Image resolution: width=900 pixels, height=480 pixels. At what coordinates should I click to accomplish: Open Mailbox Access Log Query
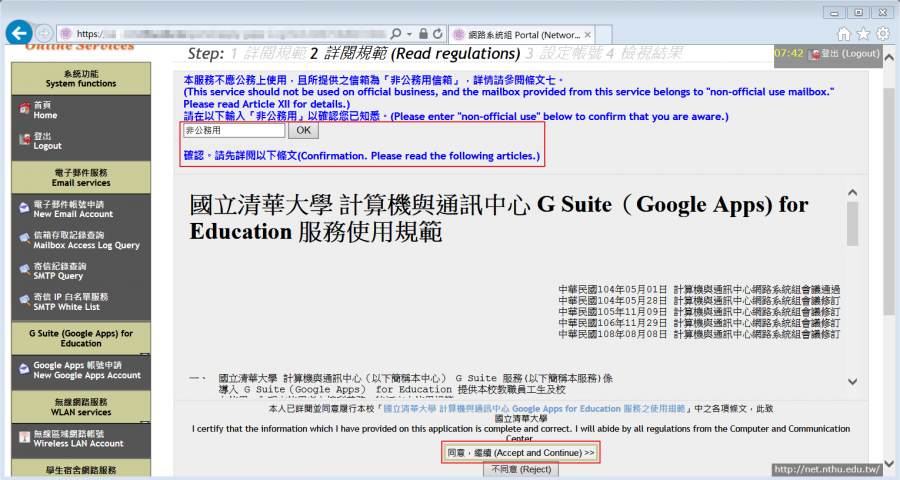point(86,240)
